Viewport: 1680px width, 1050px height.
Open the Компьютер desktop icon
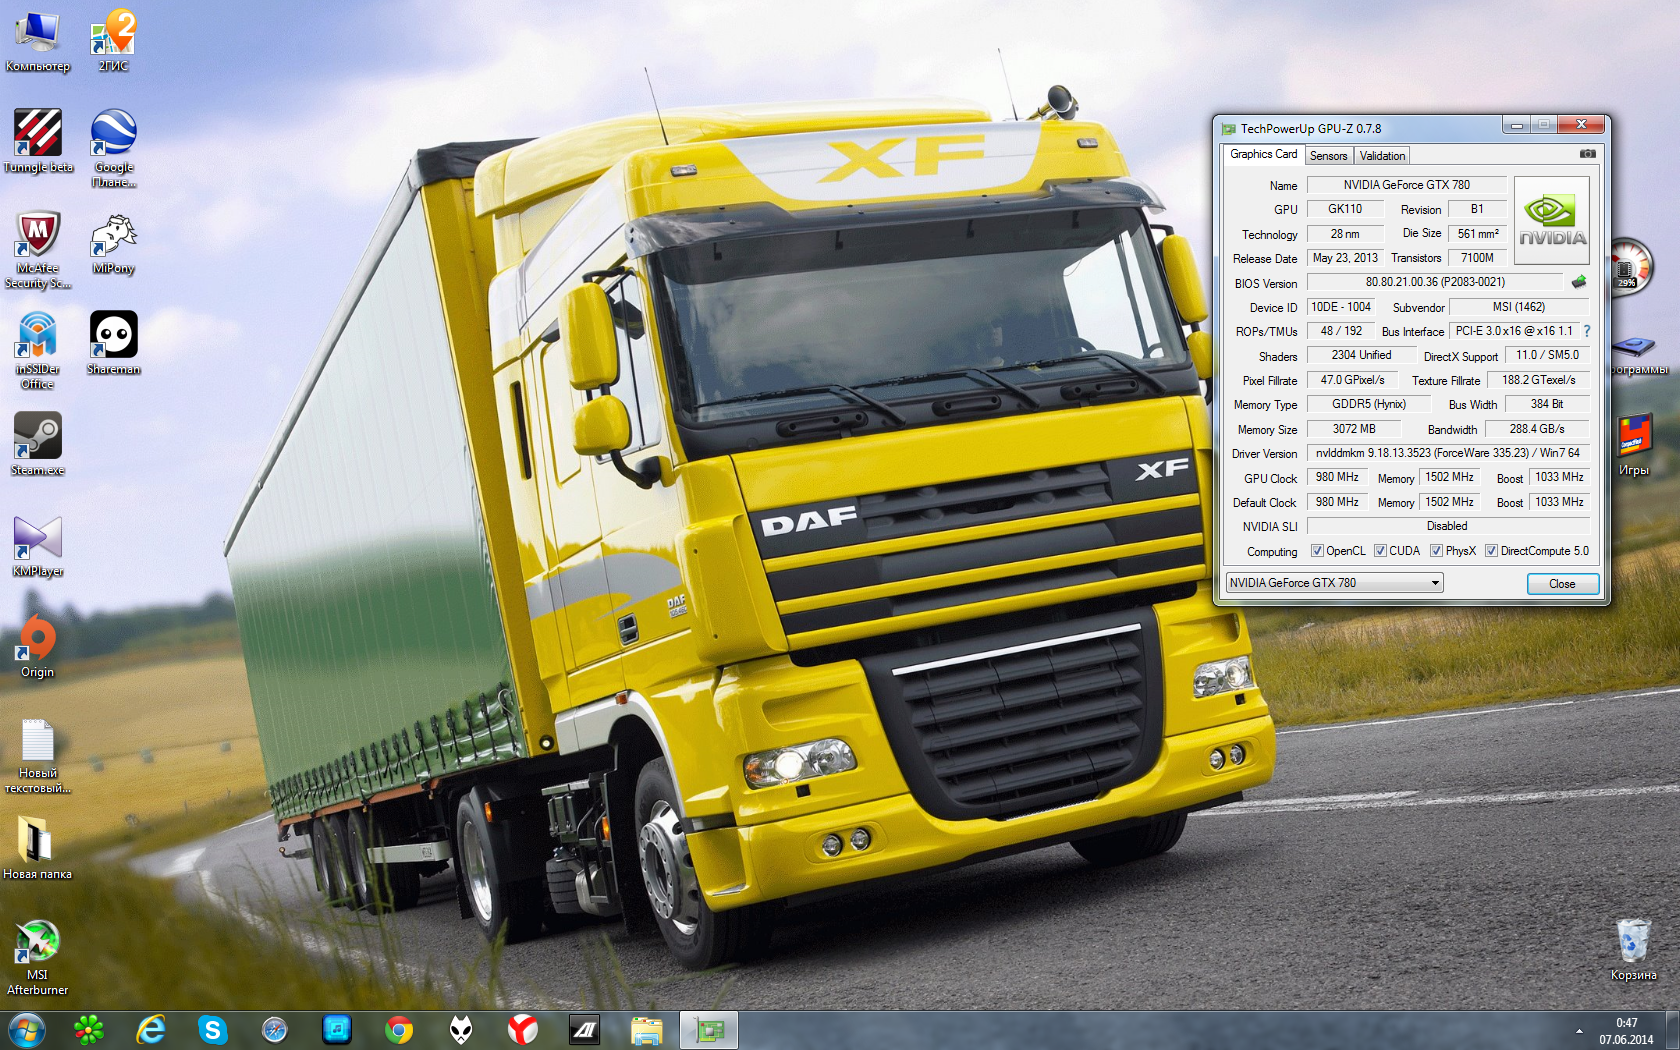37,42
